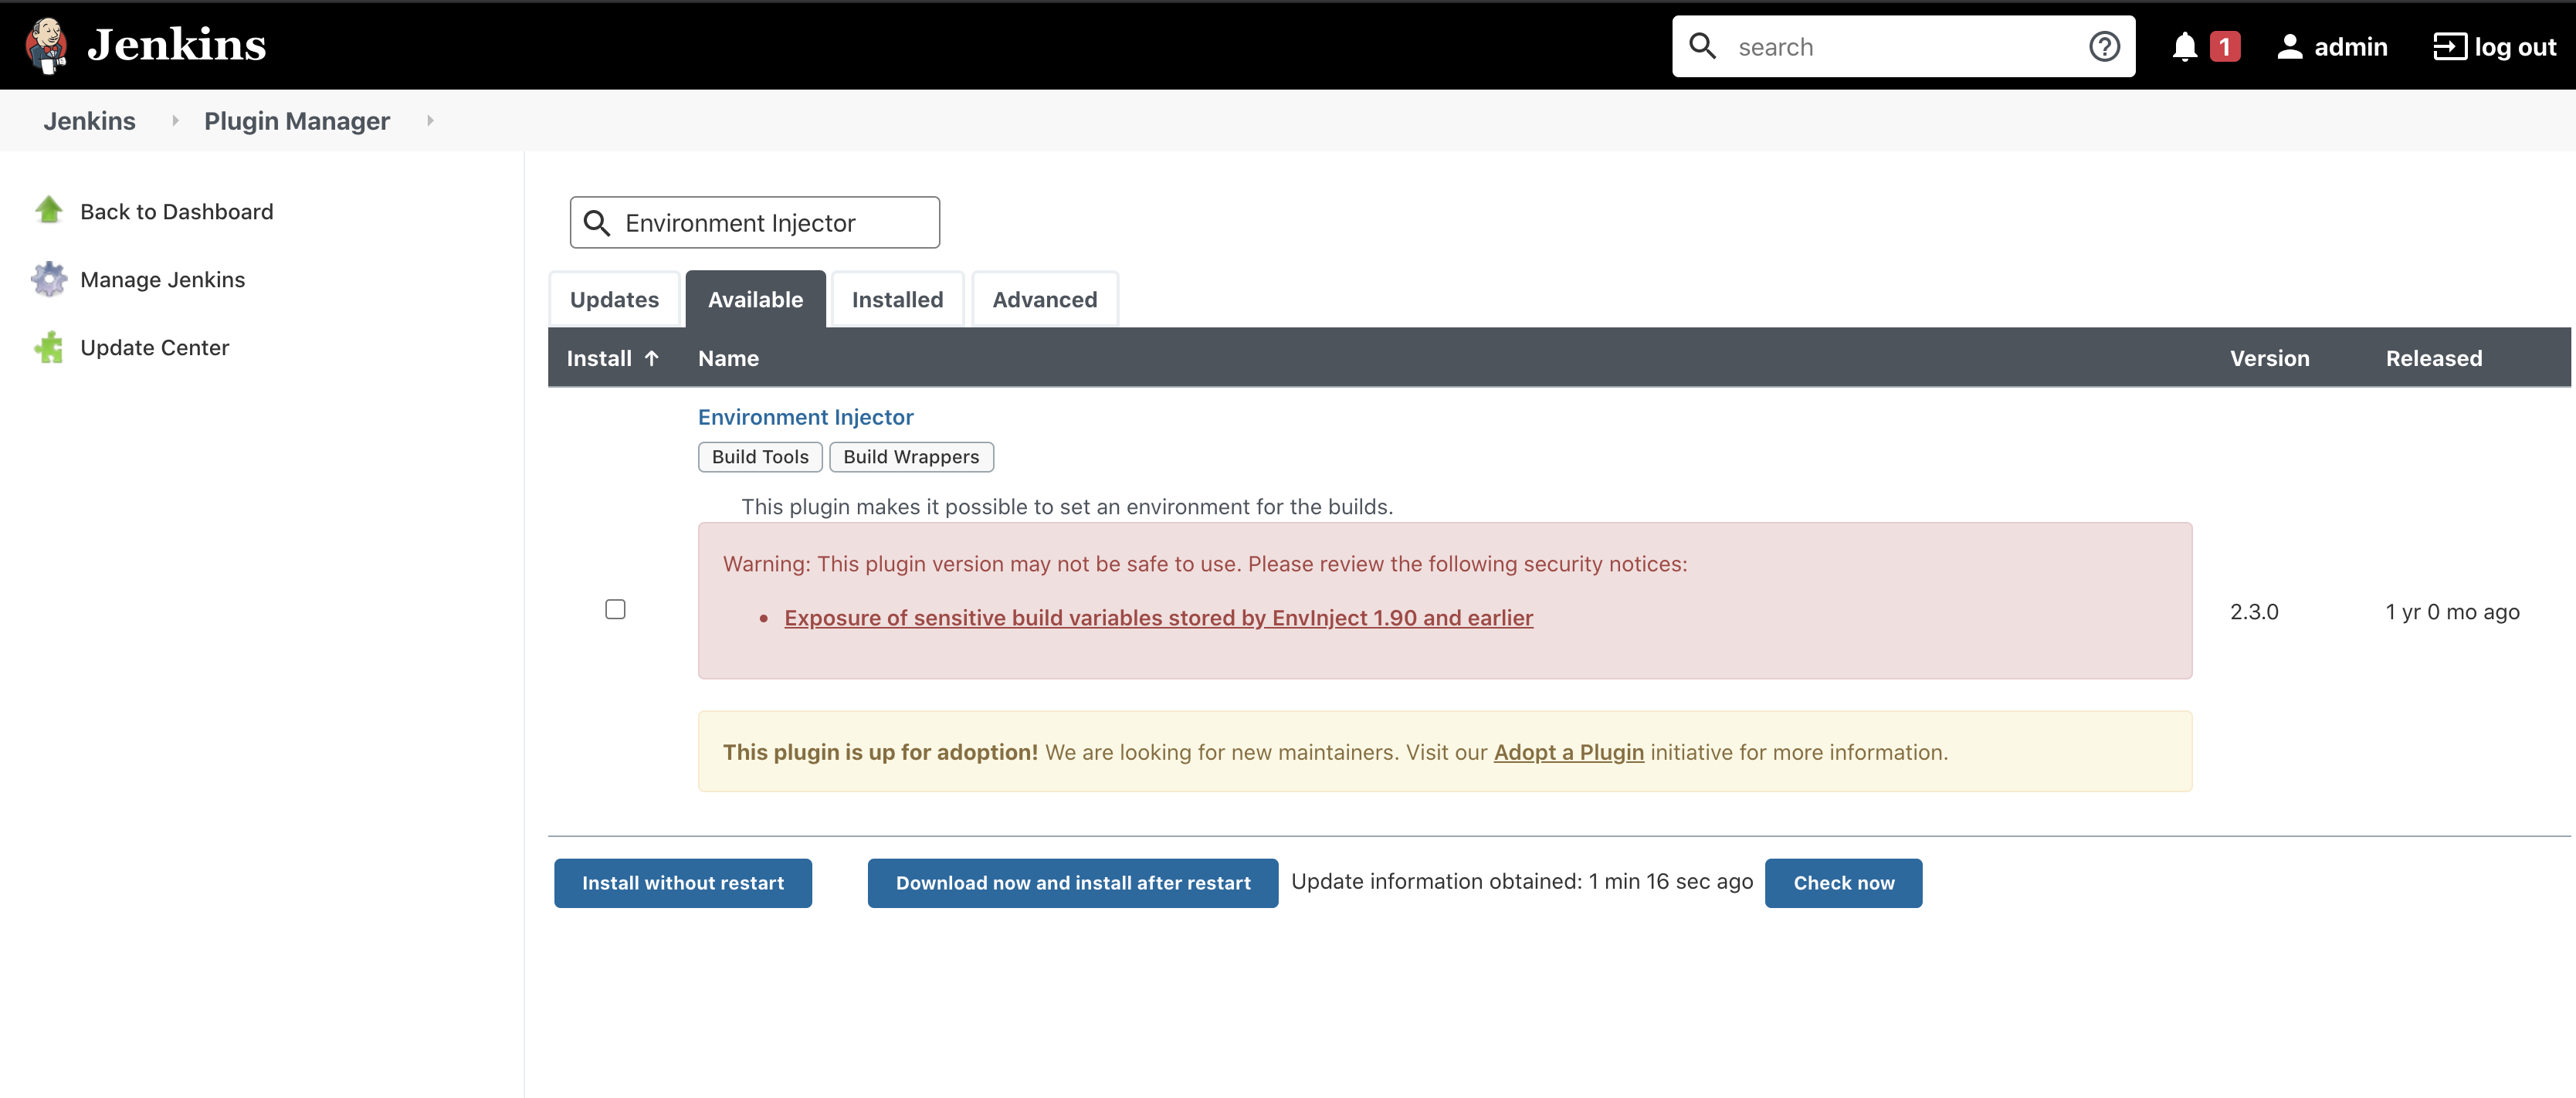Viewport: 2576px width, 1098px height.
Task: Go to Jenkins breadcrumb
Action: [89, 121]
